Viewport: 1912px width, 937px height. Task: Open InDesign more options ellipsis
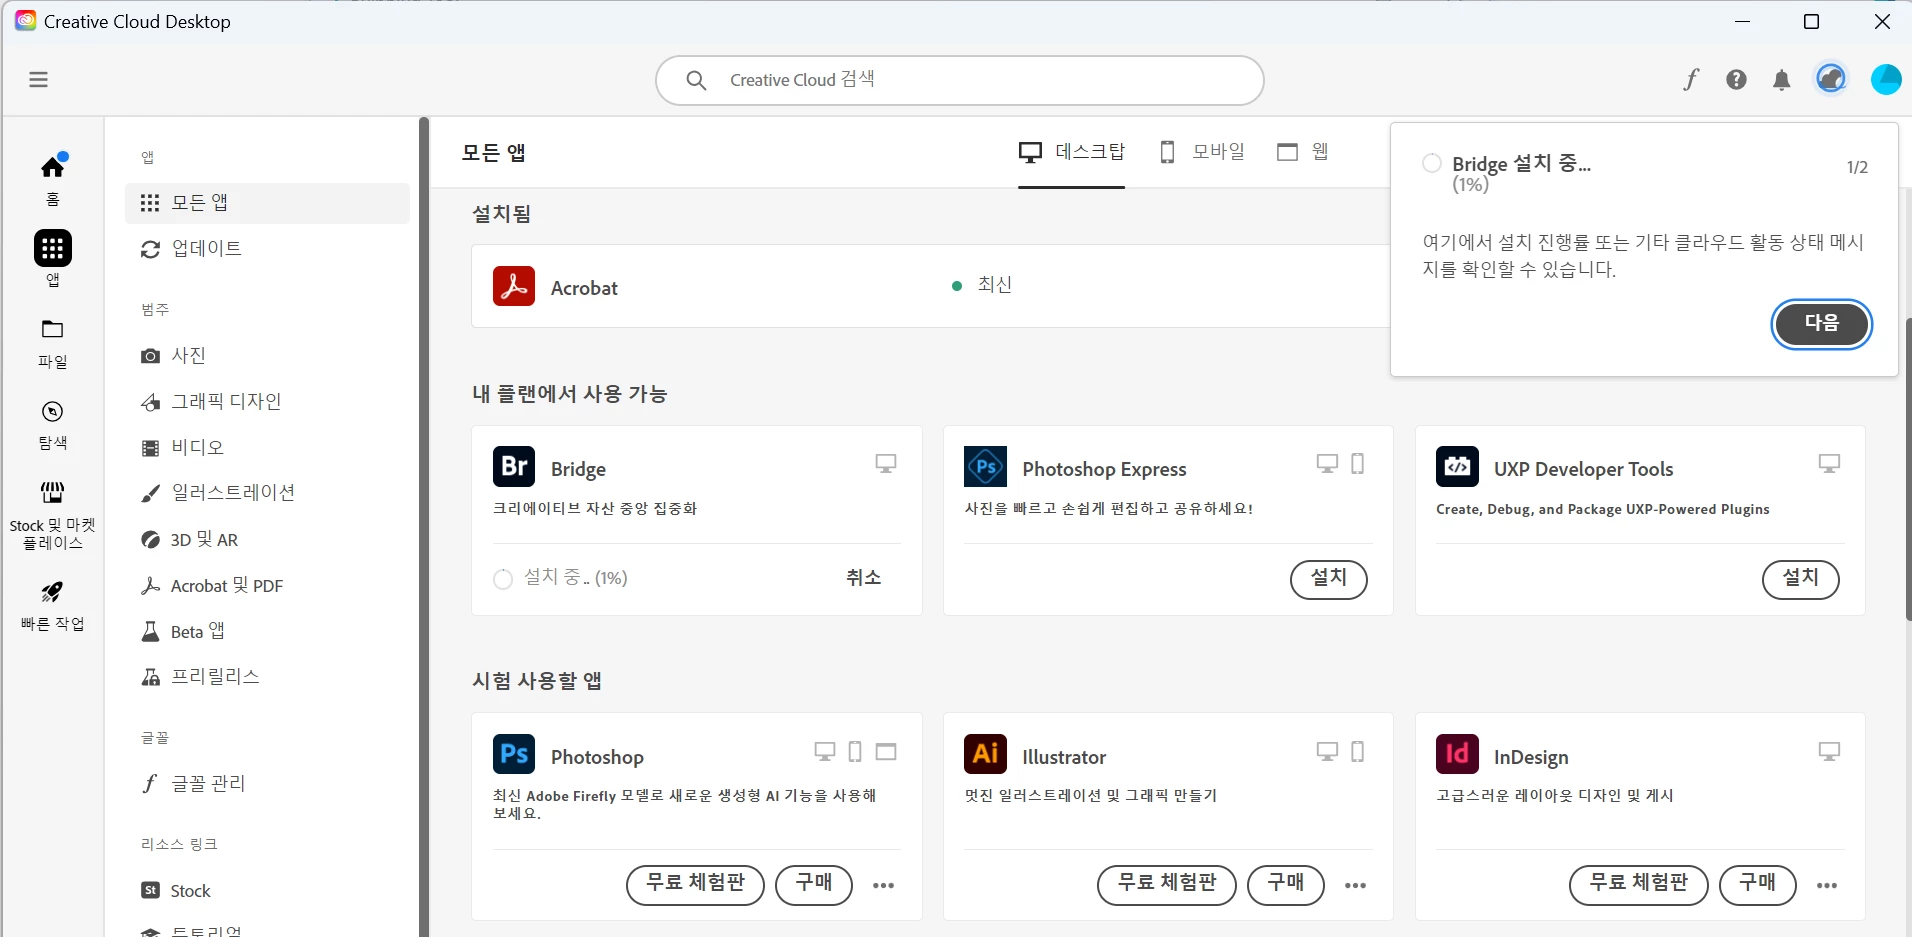click(1827, 885)
